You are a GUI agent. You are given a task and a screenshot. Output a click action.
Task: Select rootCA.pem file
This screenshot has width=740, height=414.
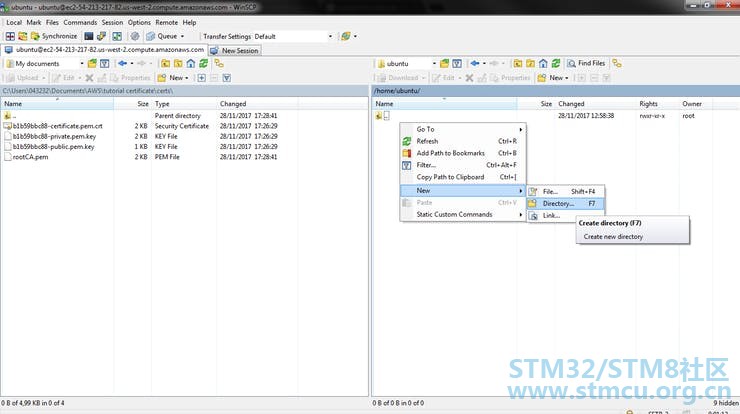(x=30, y=157)
